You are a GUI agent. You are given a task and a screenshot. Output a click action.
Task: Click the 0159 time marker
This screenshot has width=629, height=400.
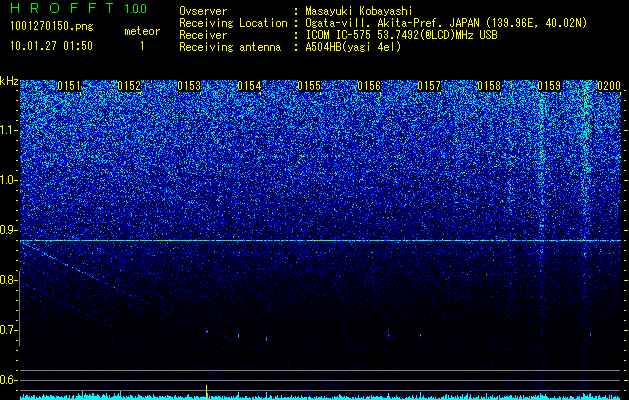tap(549, 86)
